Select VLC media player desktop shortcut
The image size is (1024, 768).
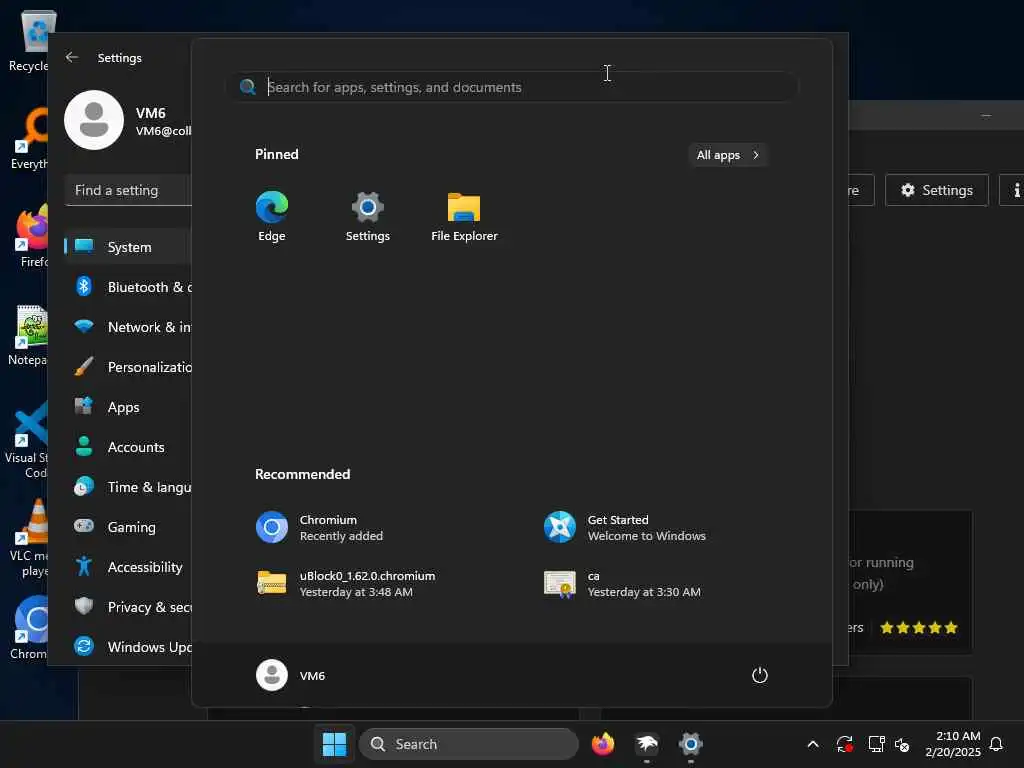tap(27, 538)
